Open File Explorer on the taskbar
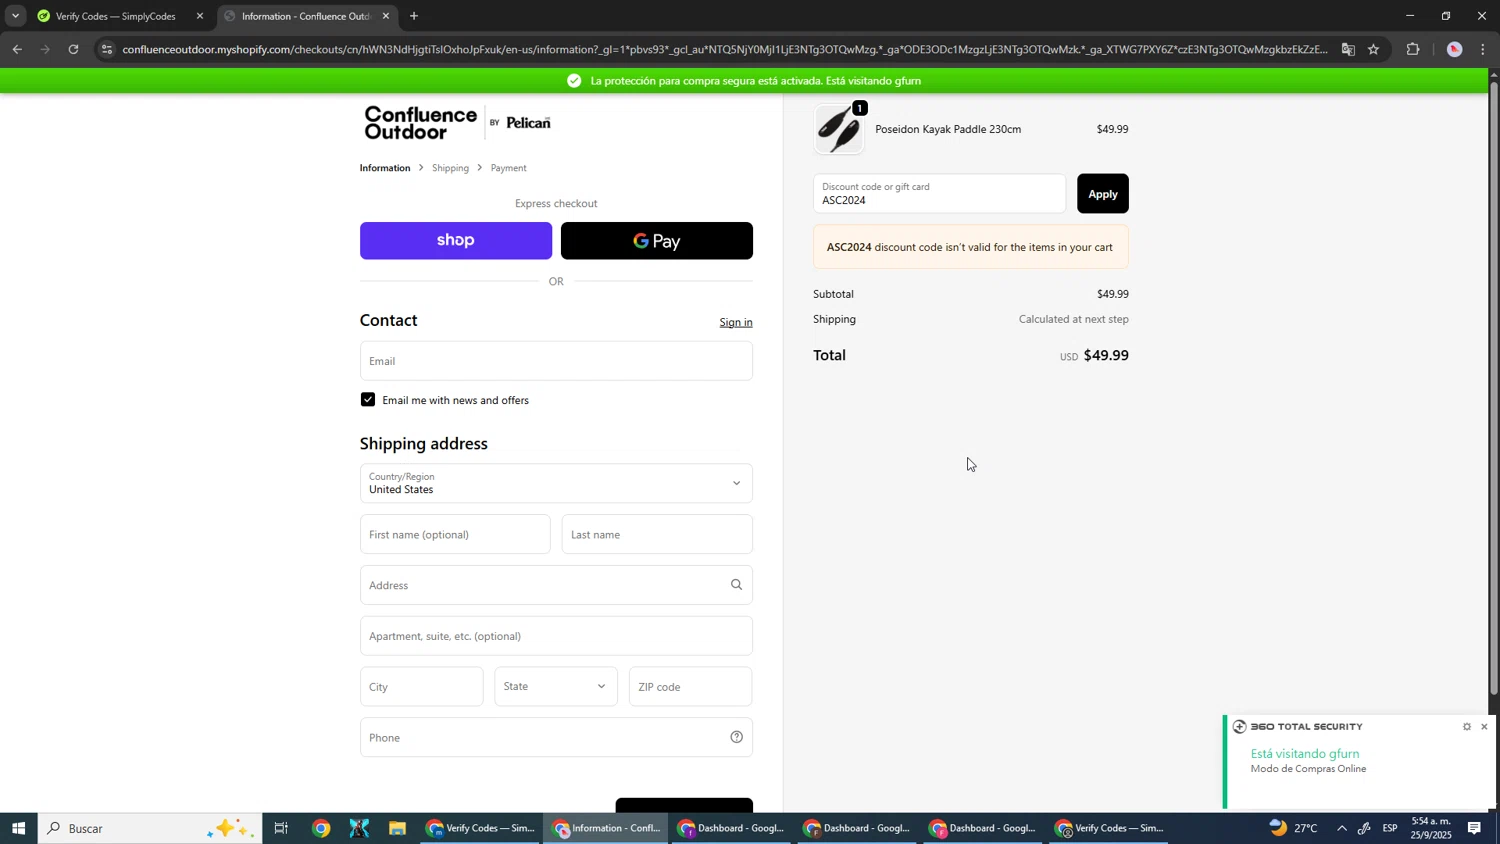The image size is (1500, 844). click(397, 828)
